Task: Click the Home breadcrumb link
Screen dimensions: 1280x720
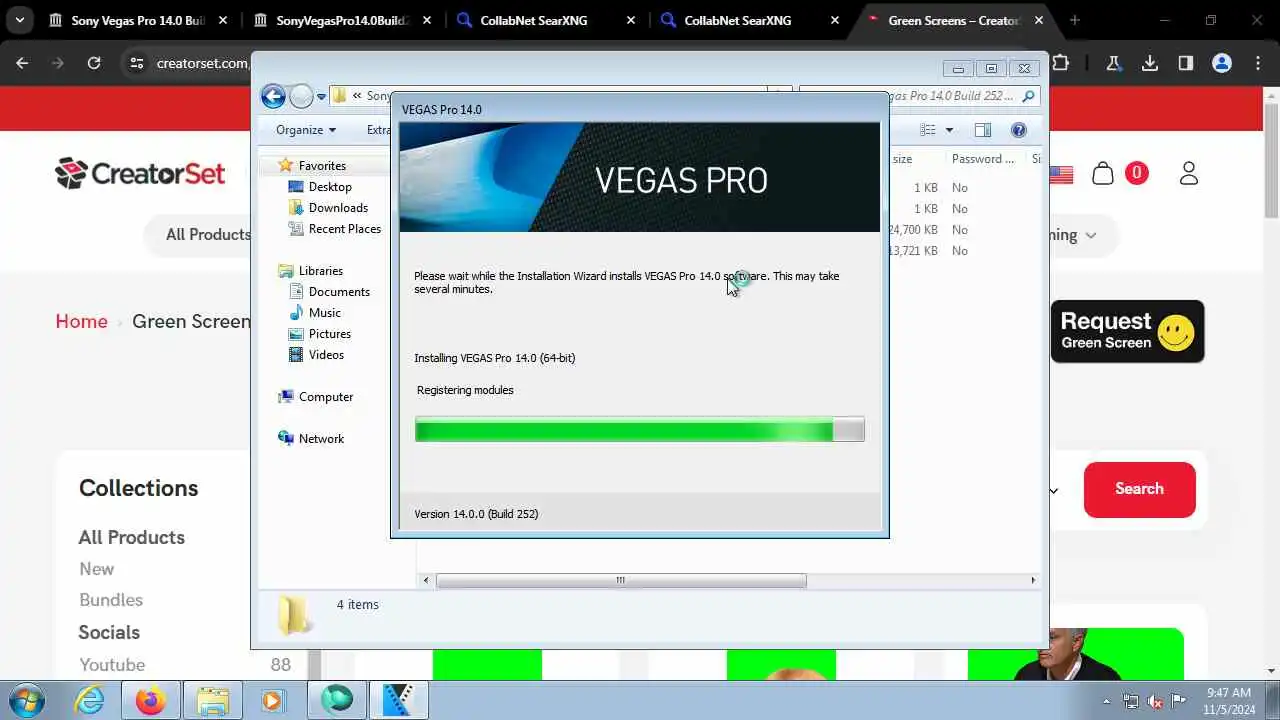Action: 81,321
